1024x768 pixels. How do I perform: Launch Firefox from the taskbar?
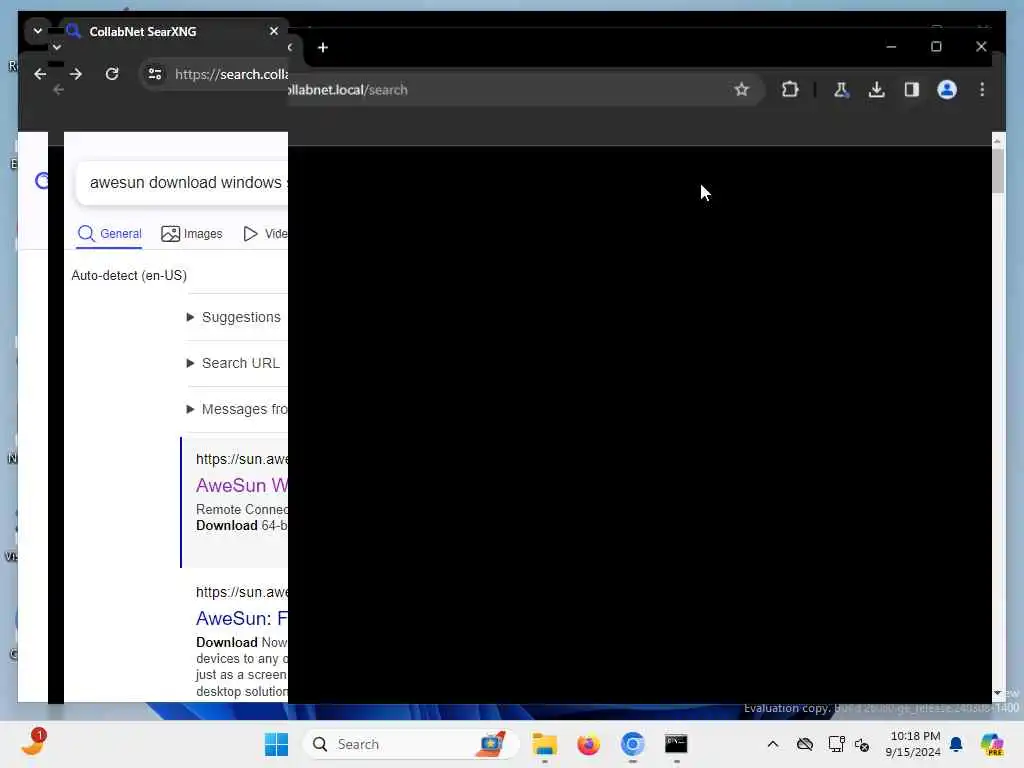pos(588,744)
